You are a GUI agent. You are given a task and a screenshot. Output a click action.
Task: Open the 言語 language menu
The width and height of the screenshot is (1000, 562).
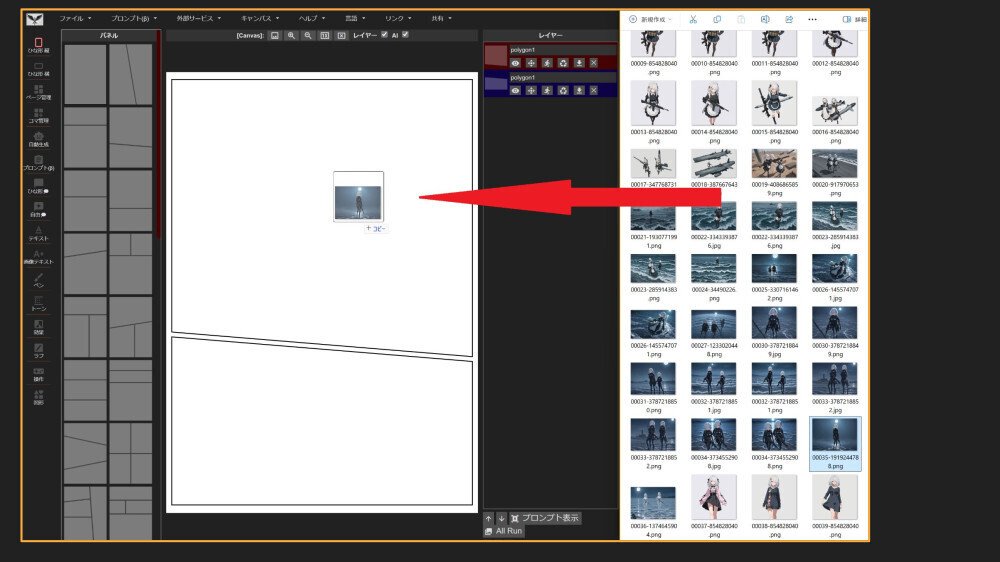[355, 18]
